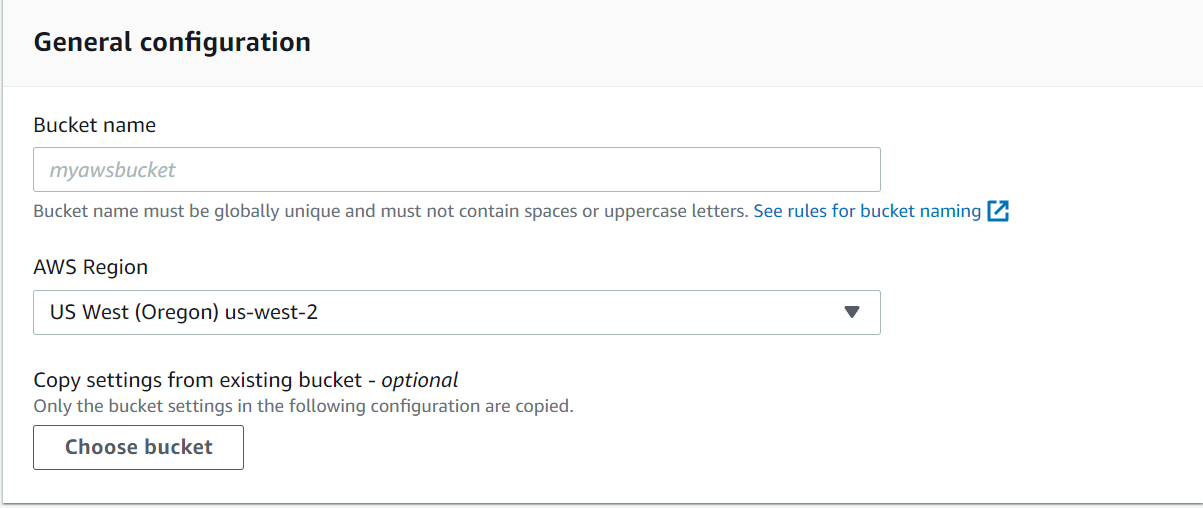Click the empty right end of Bucket name field

(x=820, y=170)
